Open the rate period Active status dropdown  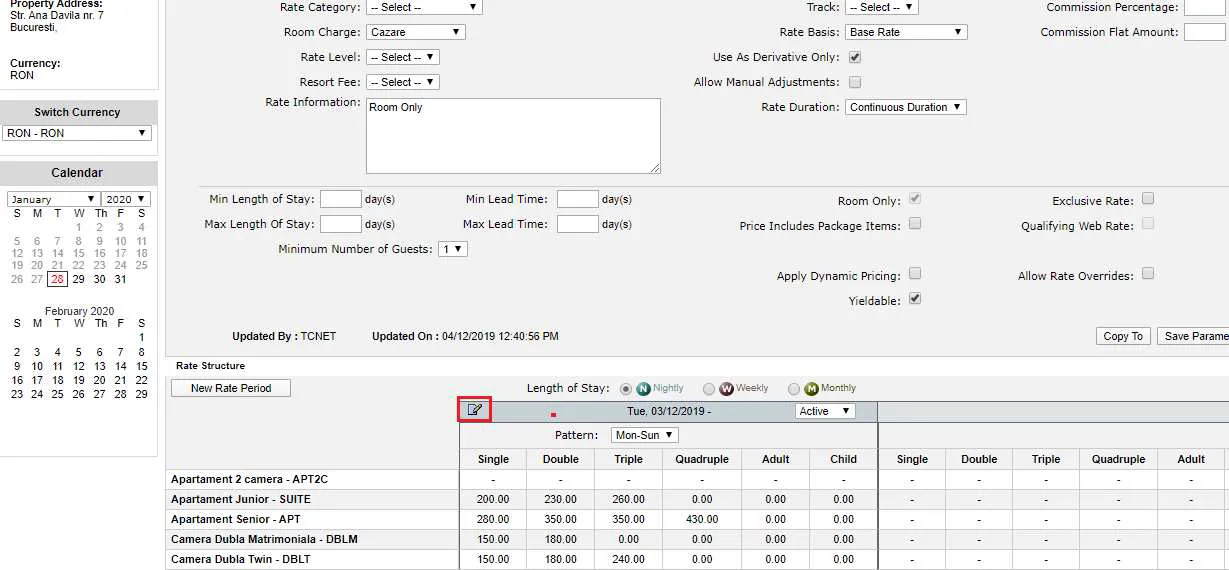[825, 411]
